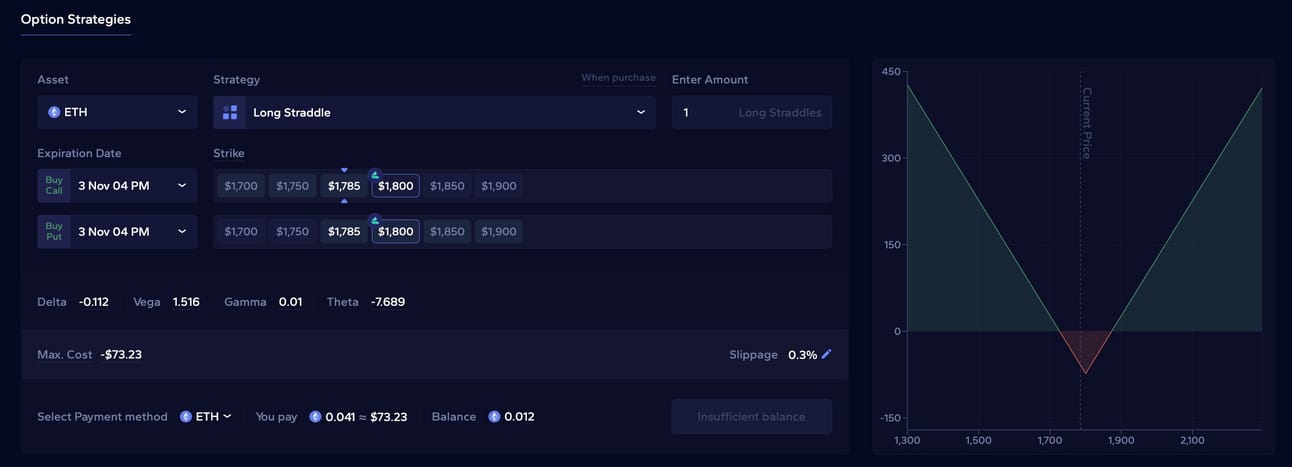
Task: Click the slippage edit pencil icon
Action: point(826,354)
